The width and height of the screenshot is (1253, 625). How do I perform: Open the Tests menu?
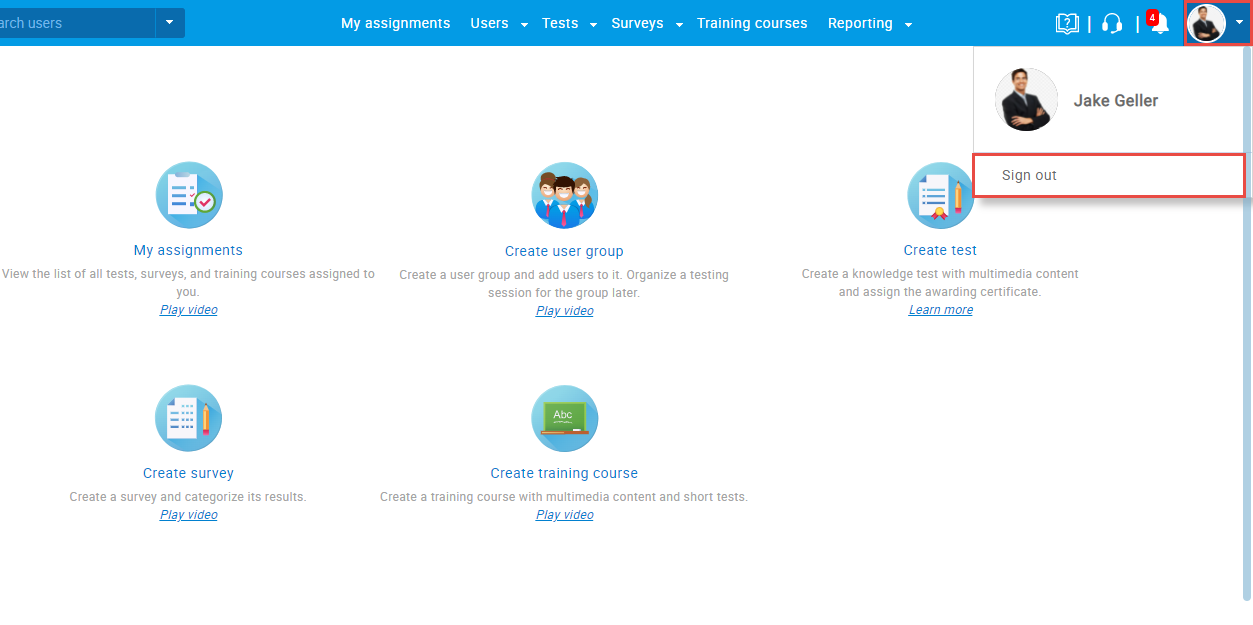pyautogui.click(x=560, y=23)
